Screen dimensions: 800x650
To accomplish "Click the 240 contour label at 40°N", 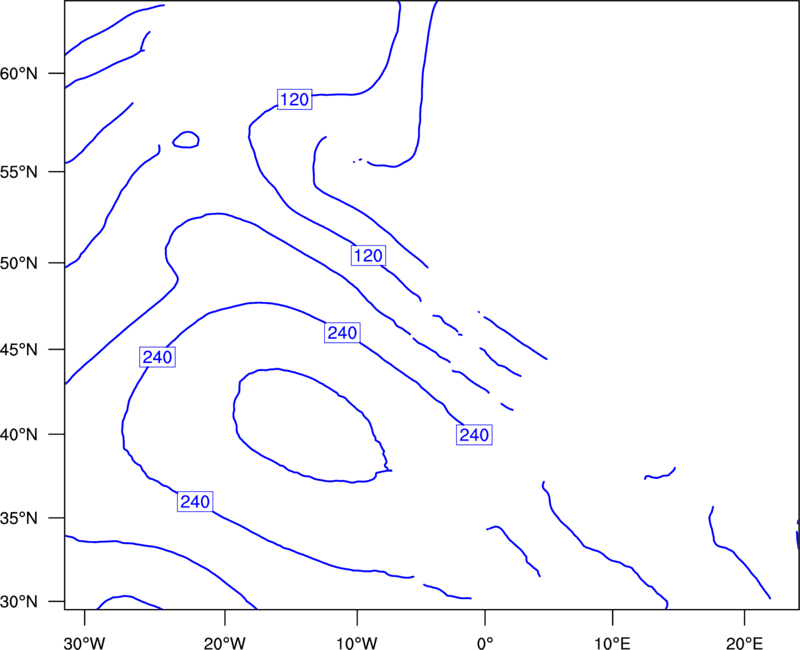I will coord(474,435).
